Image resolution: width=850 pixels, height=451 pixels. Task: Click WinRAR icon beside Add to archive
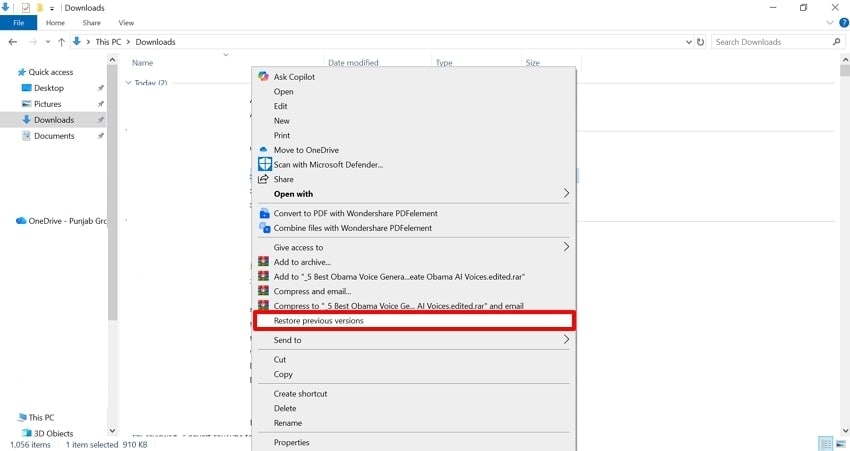(x=263, y=262)
